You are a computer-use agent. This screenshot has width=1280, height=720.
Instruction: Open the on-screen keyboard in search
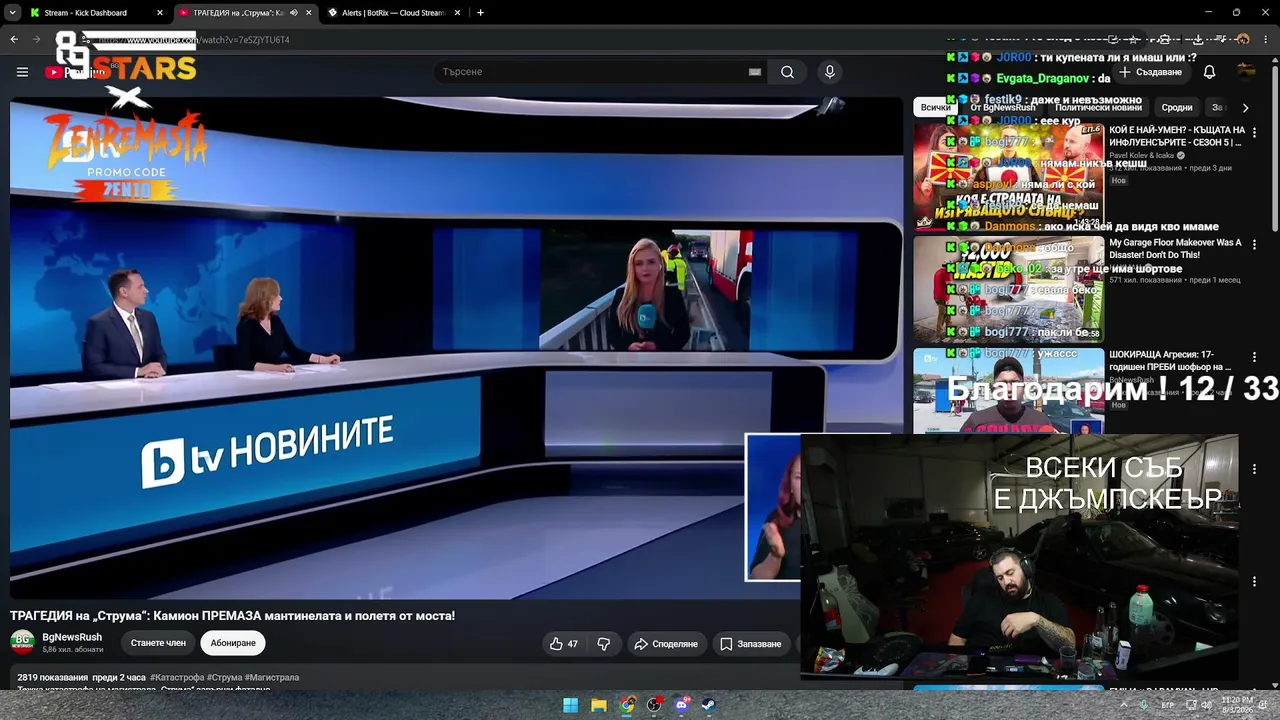(x=755, y=72)
